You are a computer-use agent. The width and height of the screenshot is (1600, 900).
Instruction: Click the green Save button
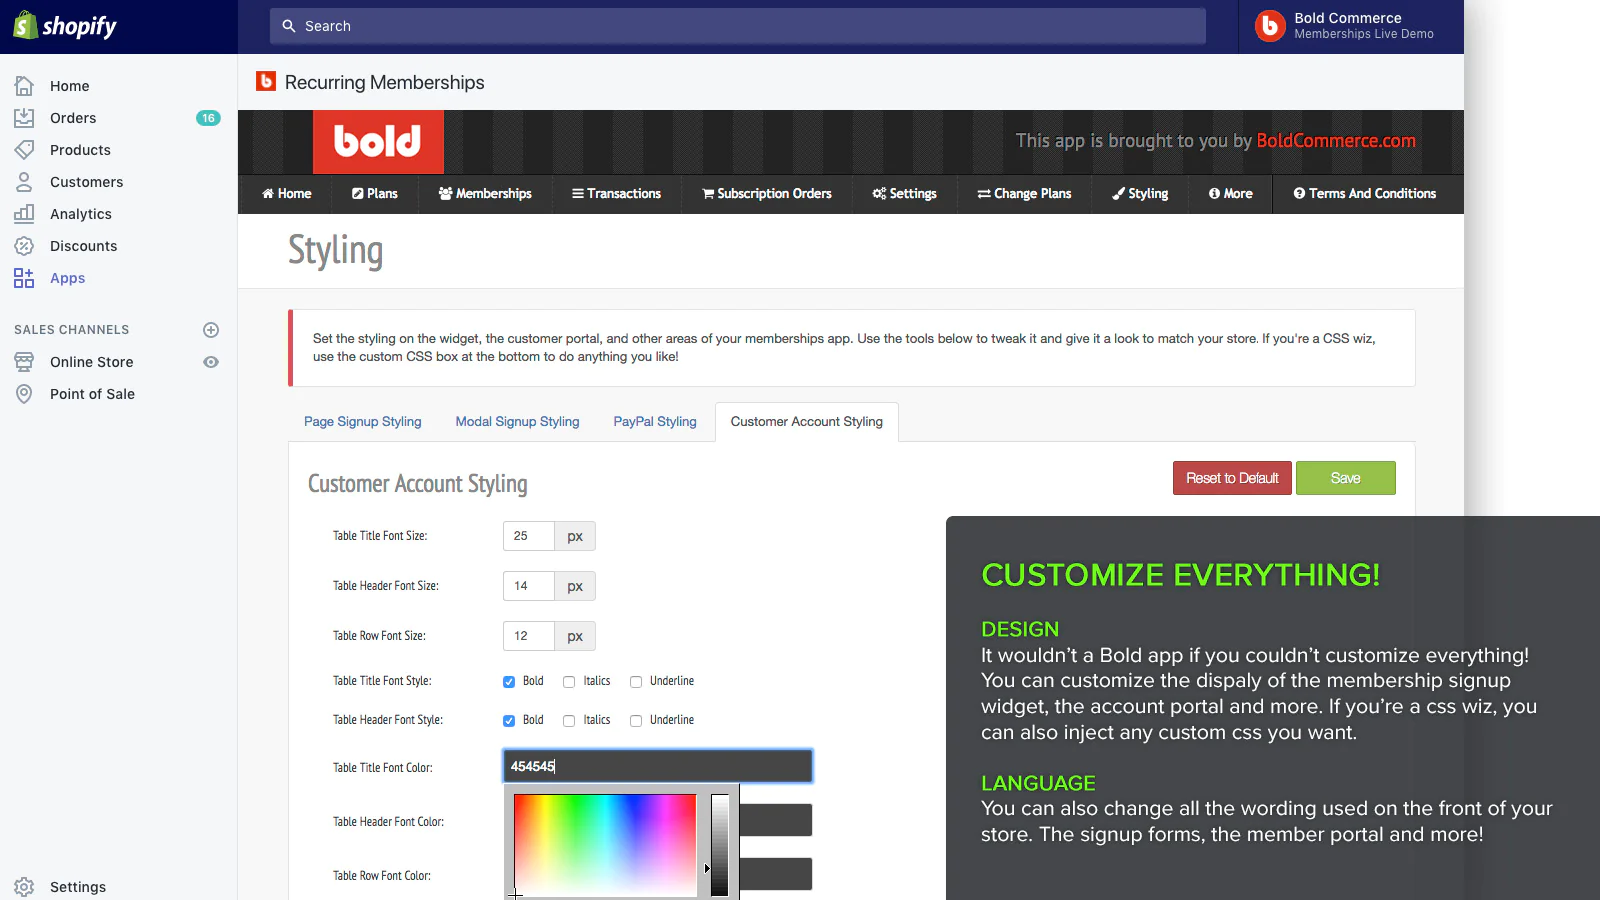pos(1345,478)
